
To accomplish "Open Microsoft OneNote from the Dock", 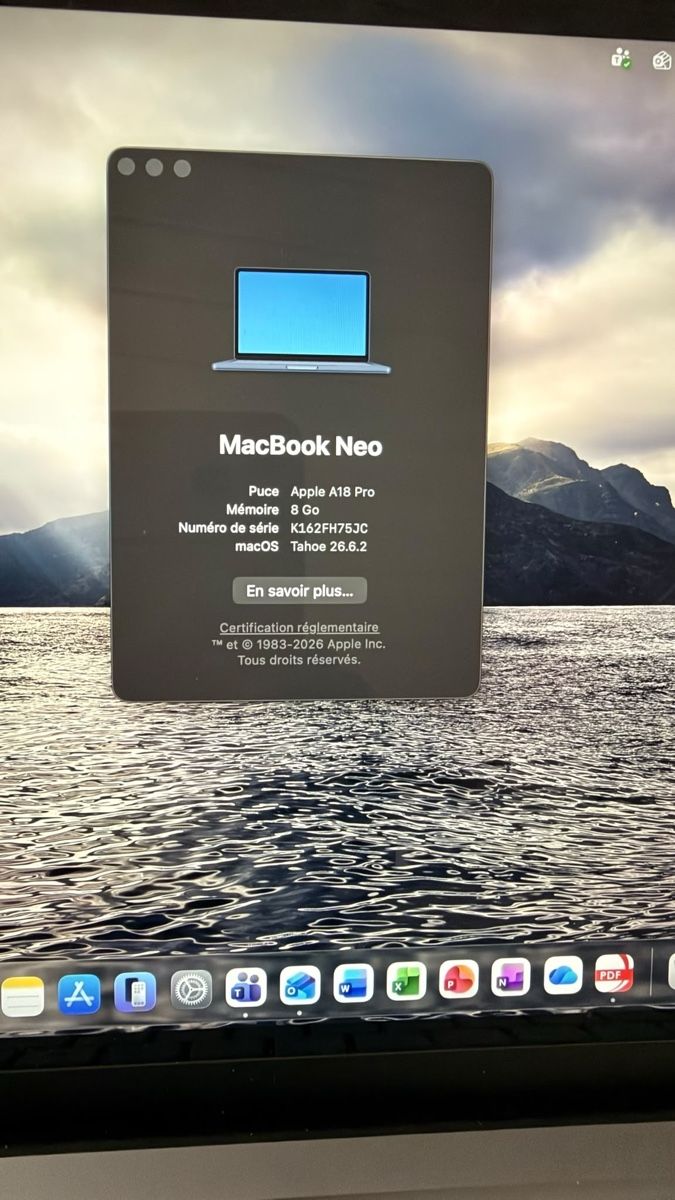I will [x=511, y=977].
